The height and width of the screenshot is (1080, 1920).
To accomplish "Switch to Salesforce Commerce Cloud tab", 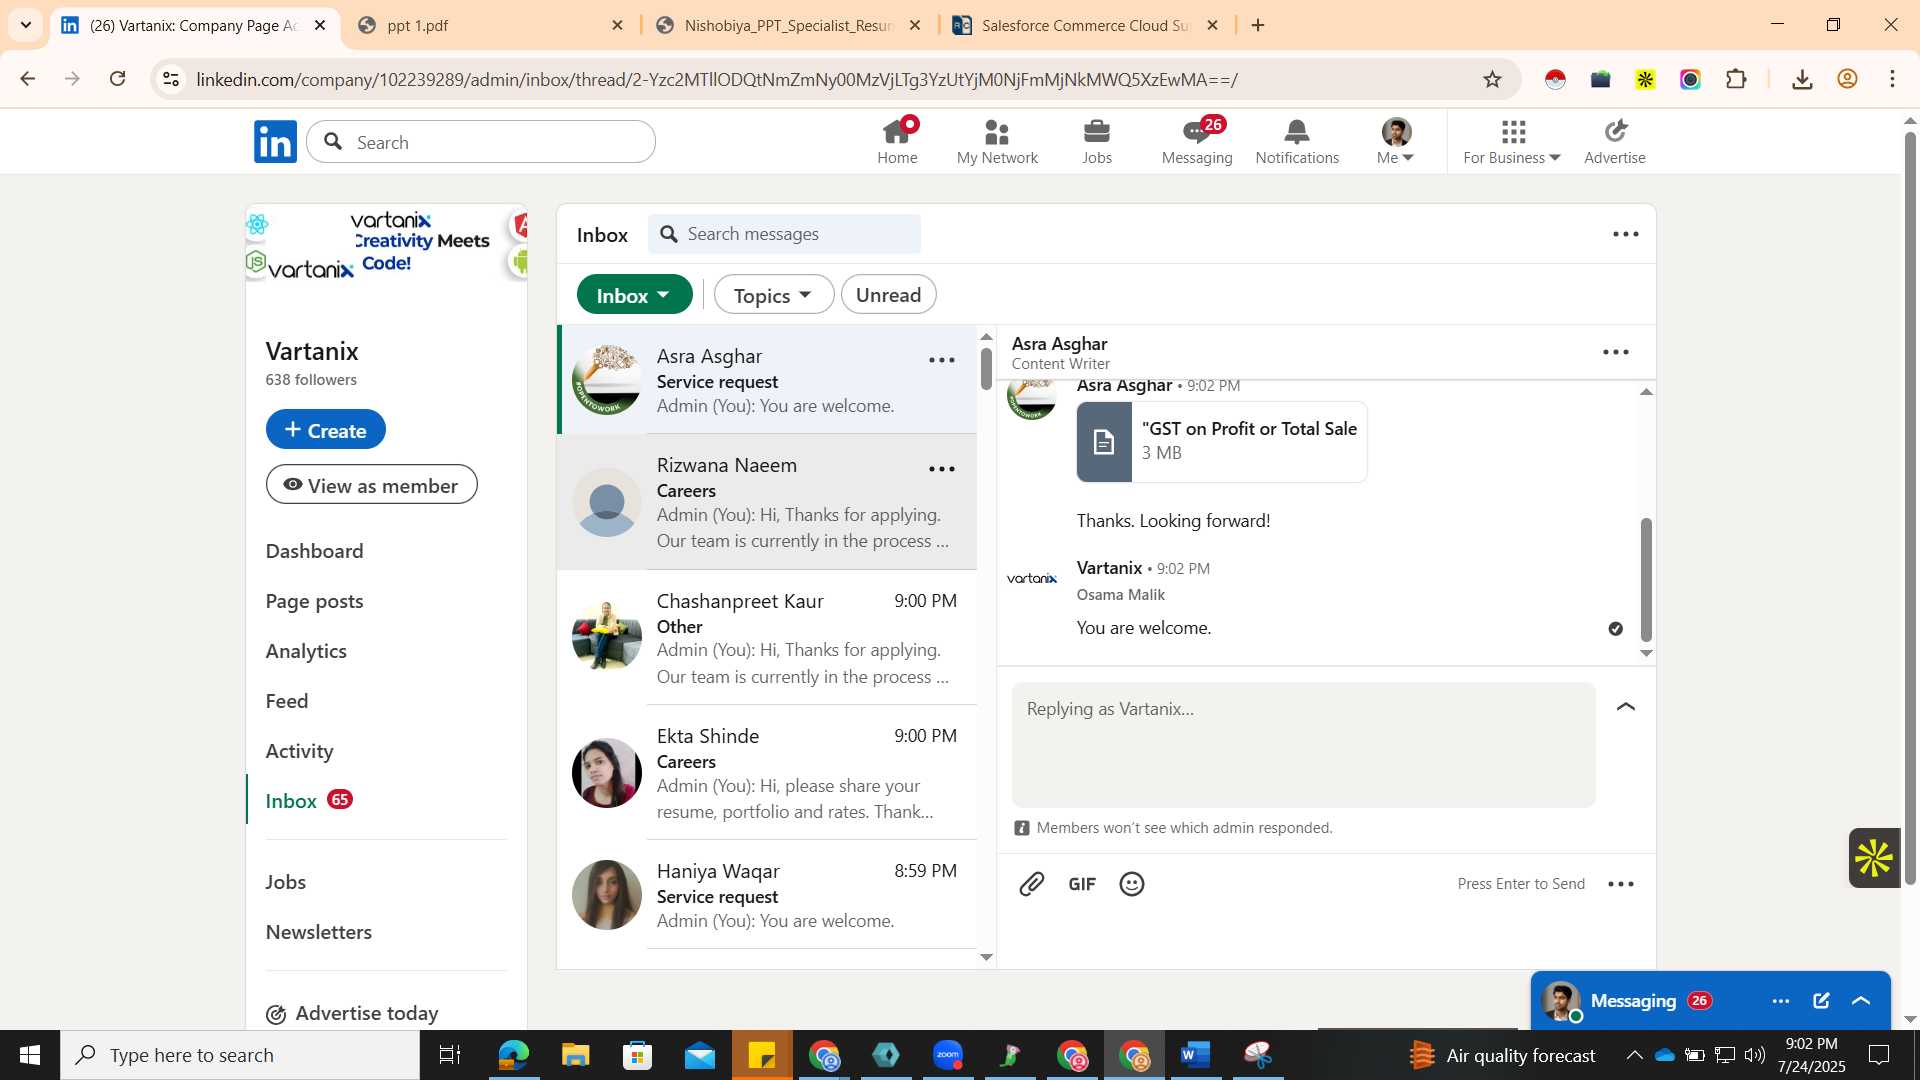I will (x=1085, y=26).
